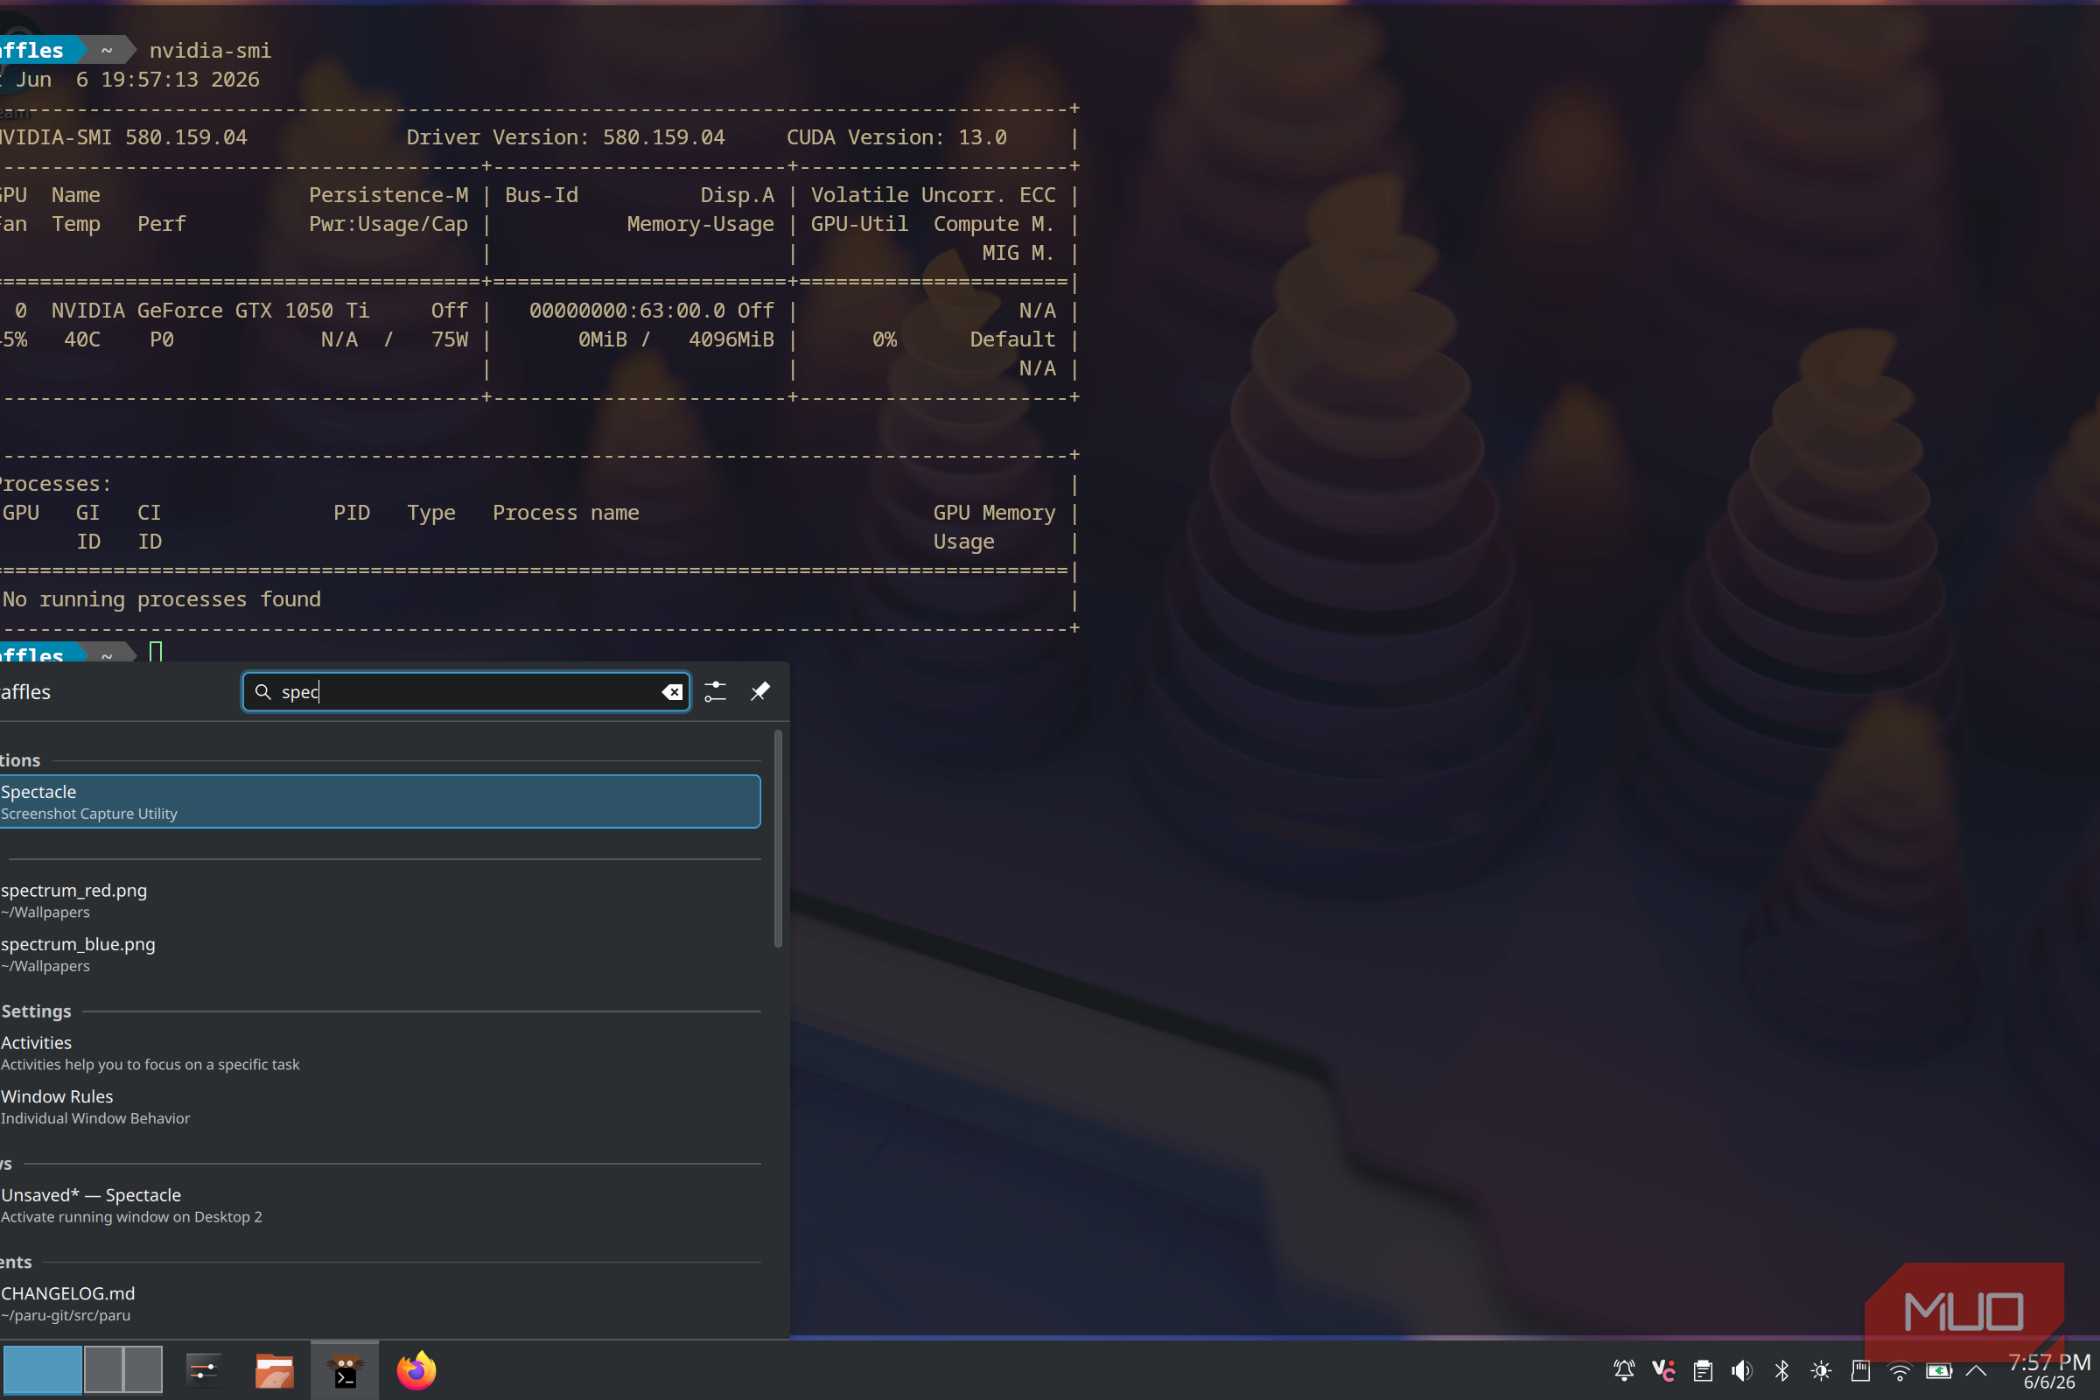Click "NVIDIA GeForce GTX 1050 Ti" in terminal output
The image size is (2100, 1400).
[210, 311]
